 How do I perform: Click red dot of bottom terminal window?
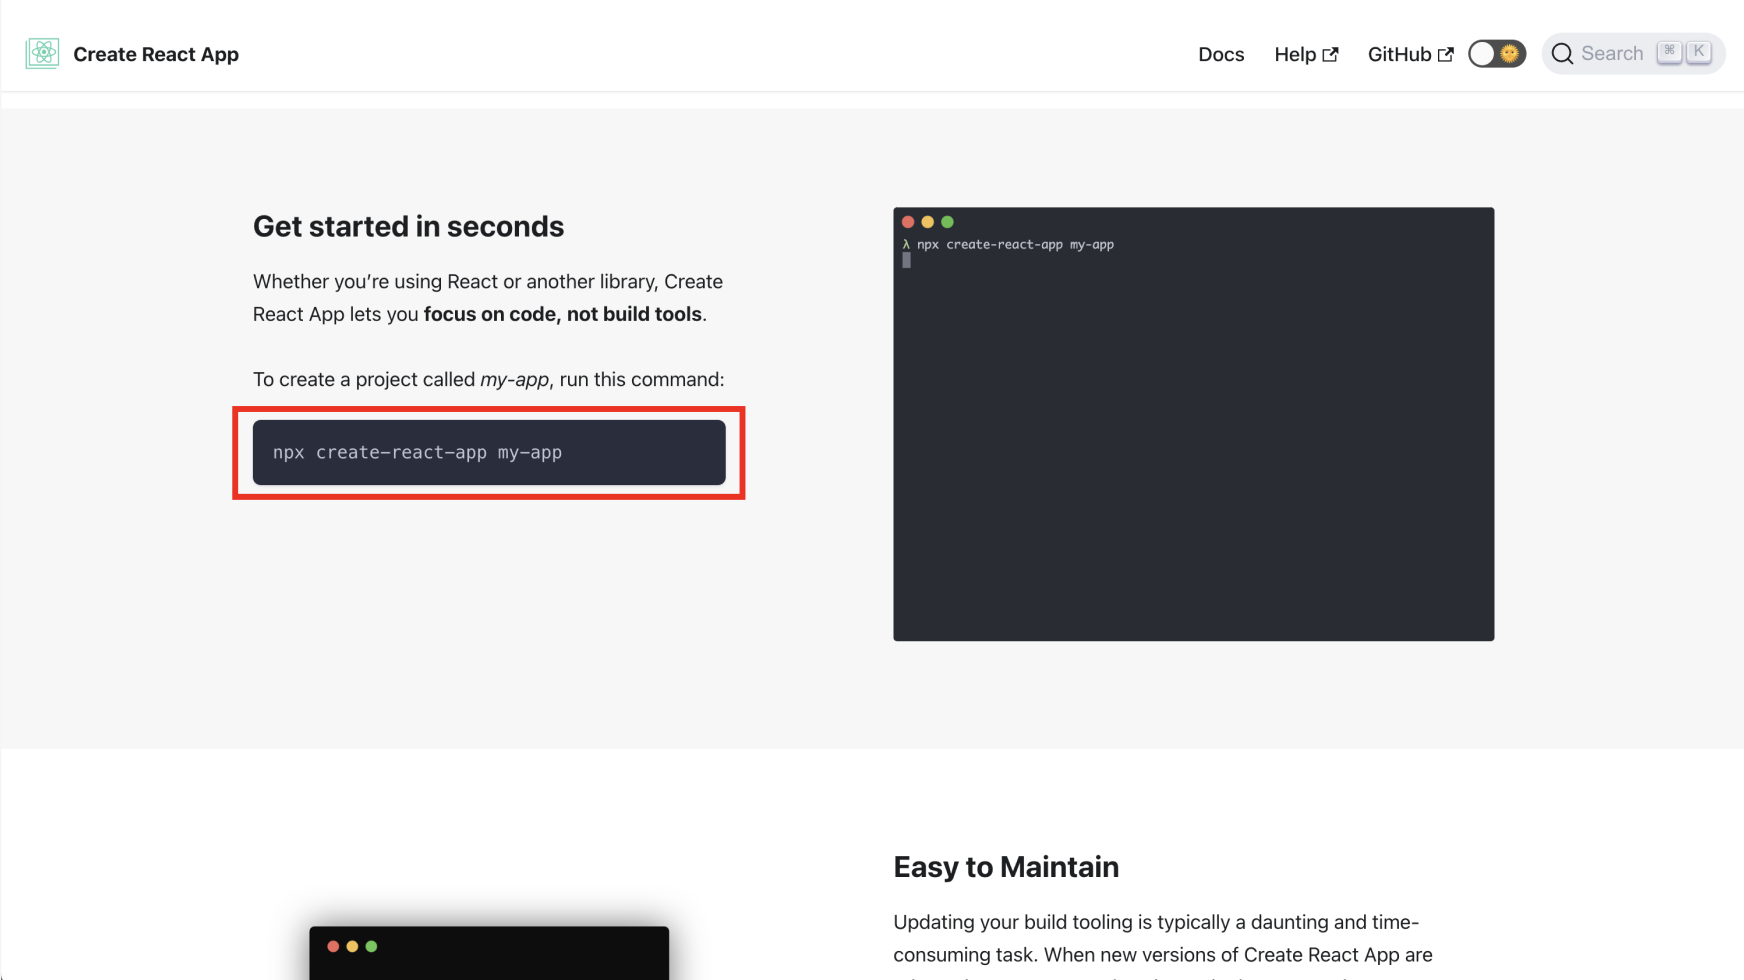[x=333, y=946]
